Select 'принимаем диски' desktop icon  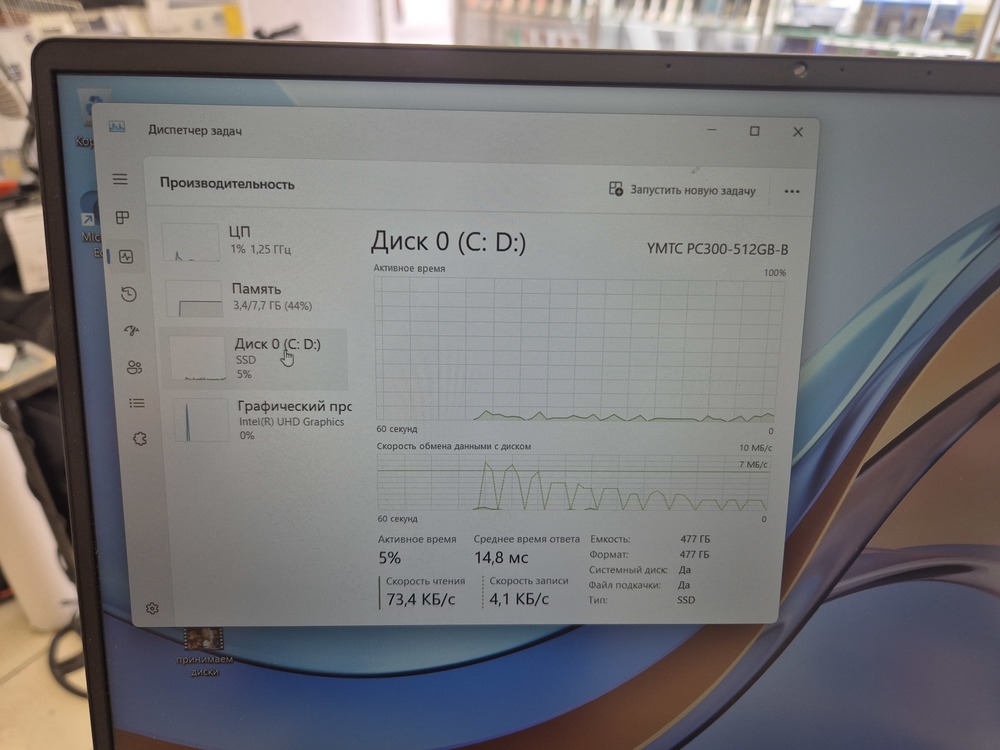click(204, 650)
